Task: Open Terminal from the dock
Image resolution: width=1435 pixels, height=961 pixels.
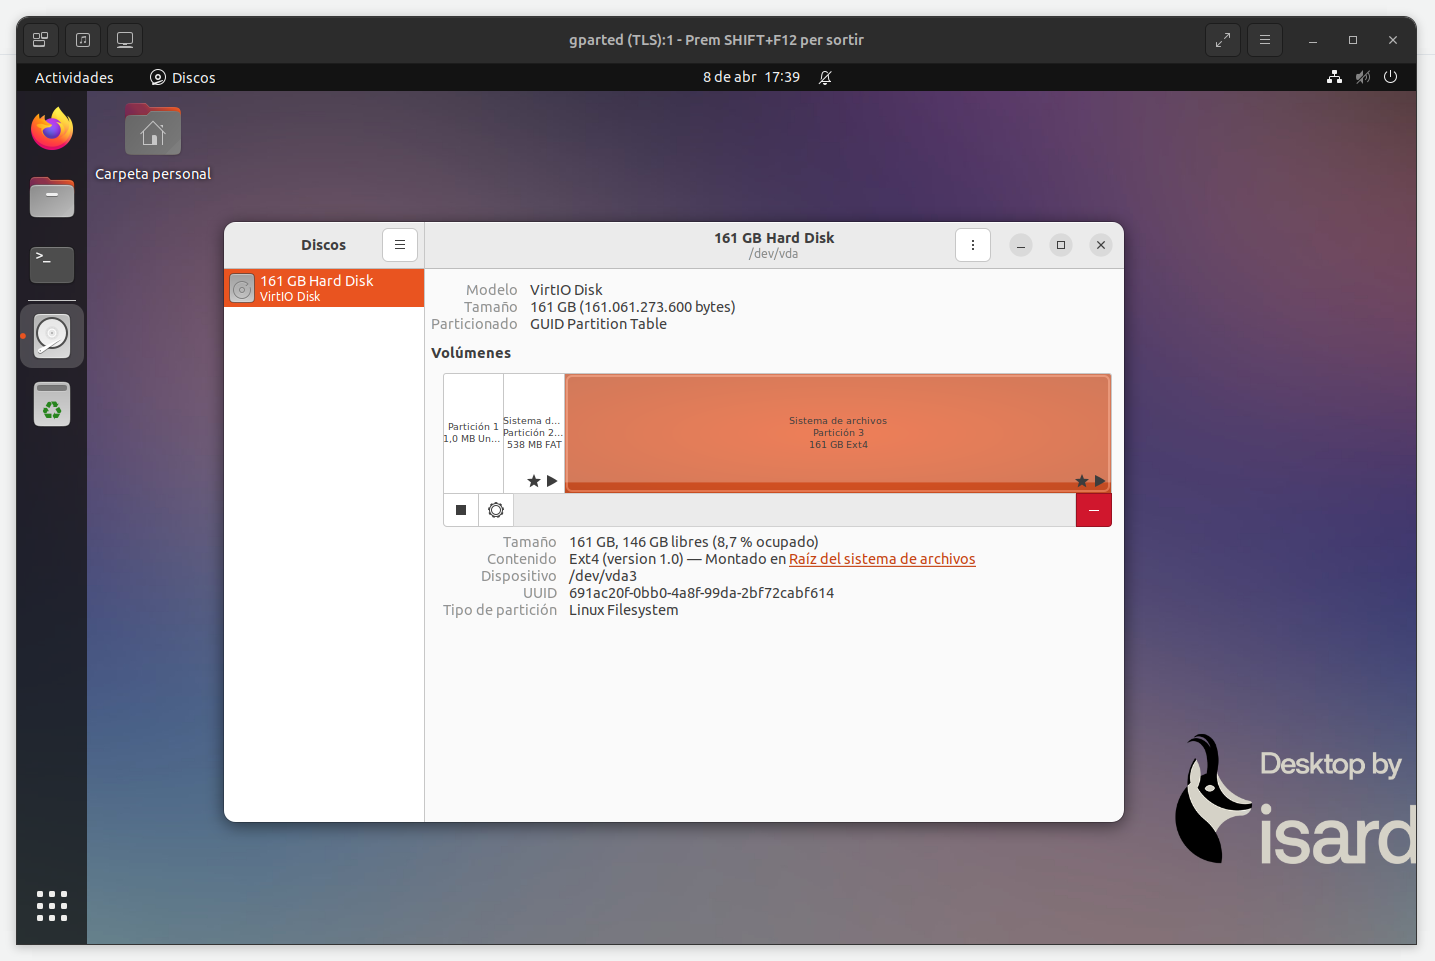Action: tap(52, 265)
